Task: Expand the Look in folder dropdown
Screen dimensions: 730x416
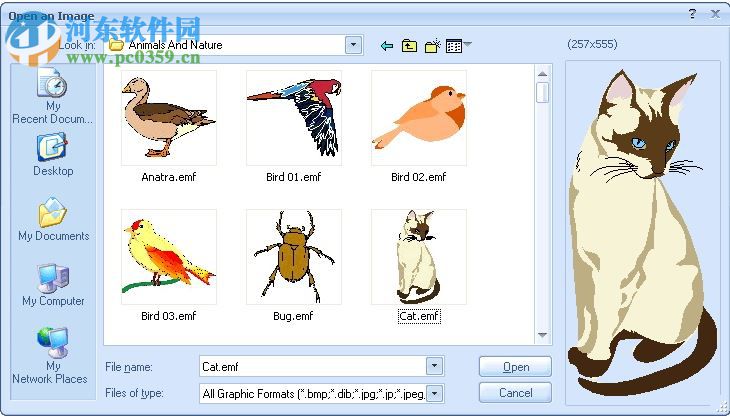Action: tap(353, 45)
